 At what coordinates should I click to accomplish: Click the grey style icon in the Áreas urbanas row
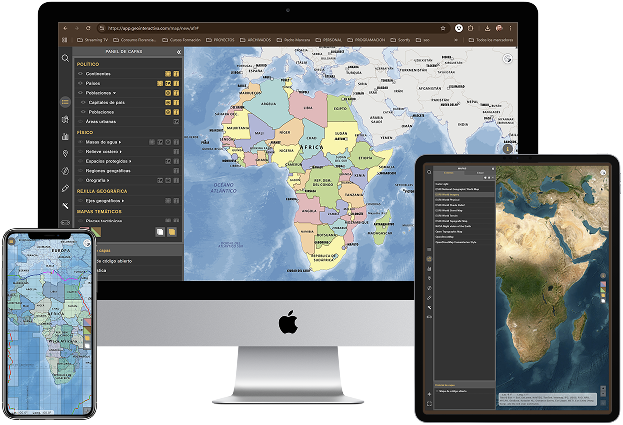click(176, 122)
